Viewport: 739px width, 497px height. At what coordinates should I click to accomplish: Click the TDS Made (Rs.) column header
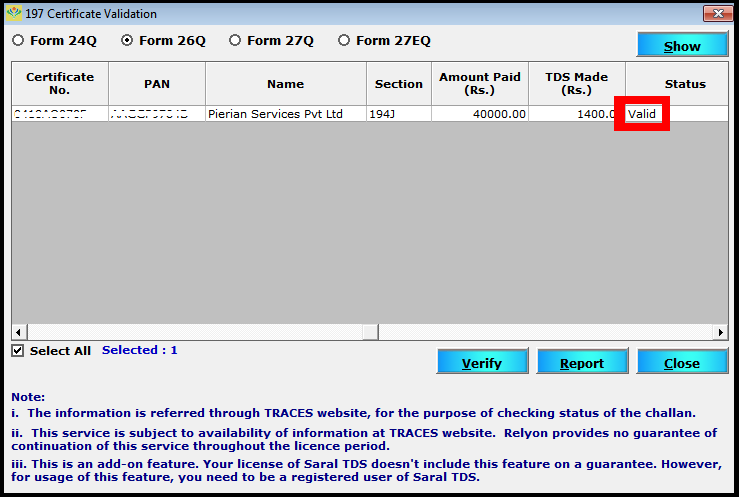[577, 83]
